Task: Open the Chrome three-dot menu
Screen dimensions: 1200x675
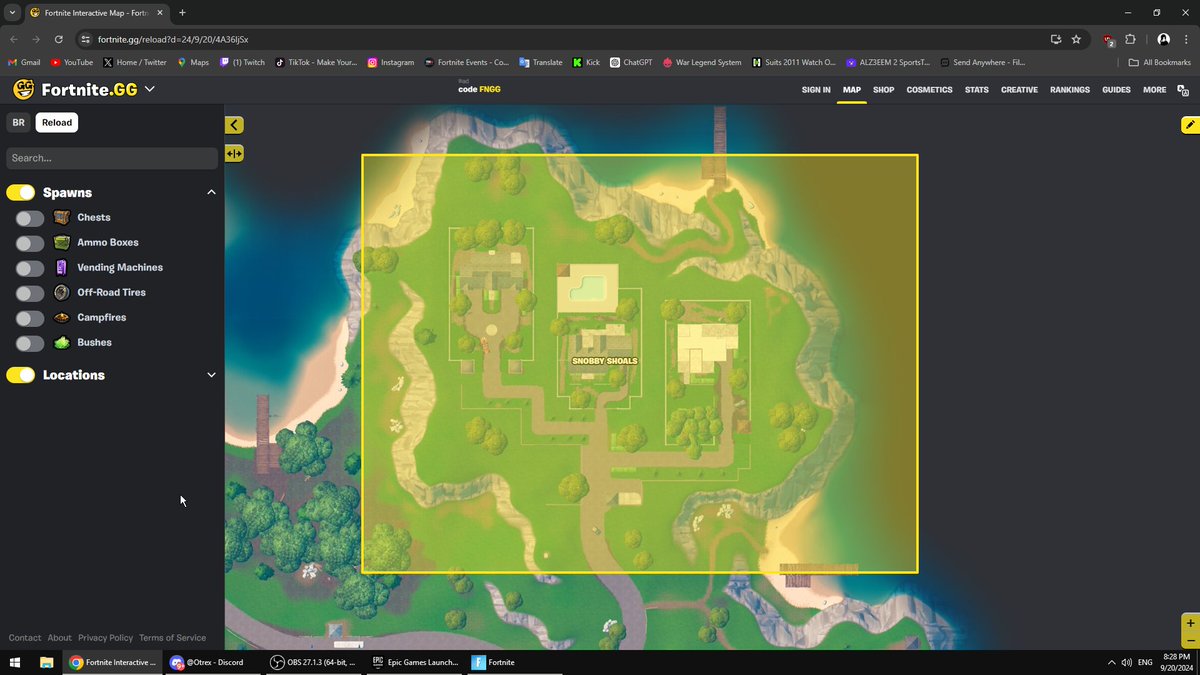Action: [1186, 39]
